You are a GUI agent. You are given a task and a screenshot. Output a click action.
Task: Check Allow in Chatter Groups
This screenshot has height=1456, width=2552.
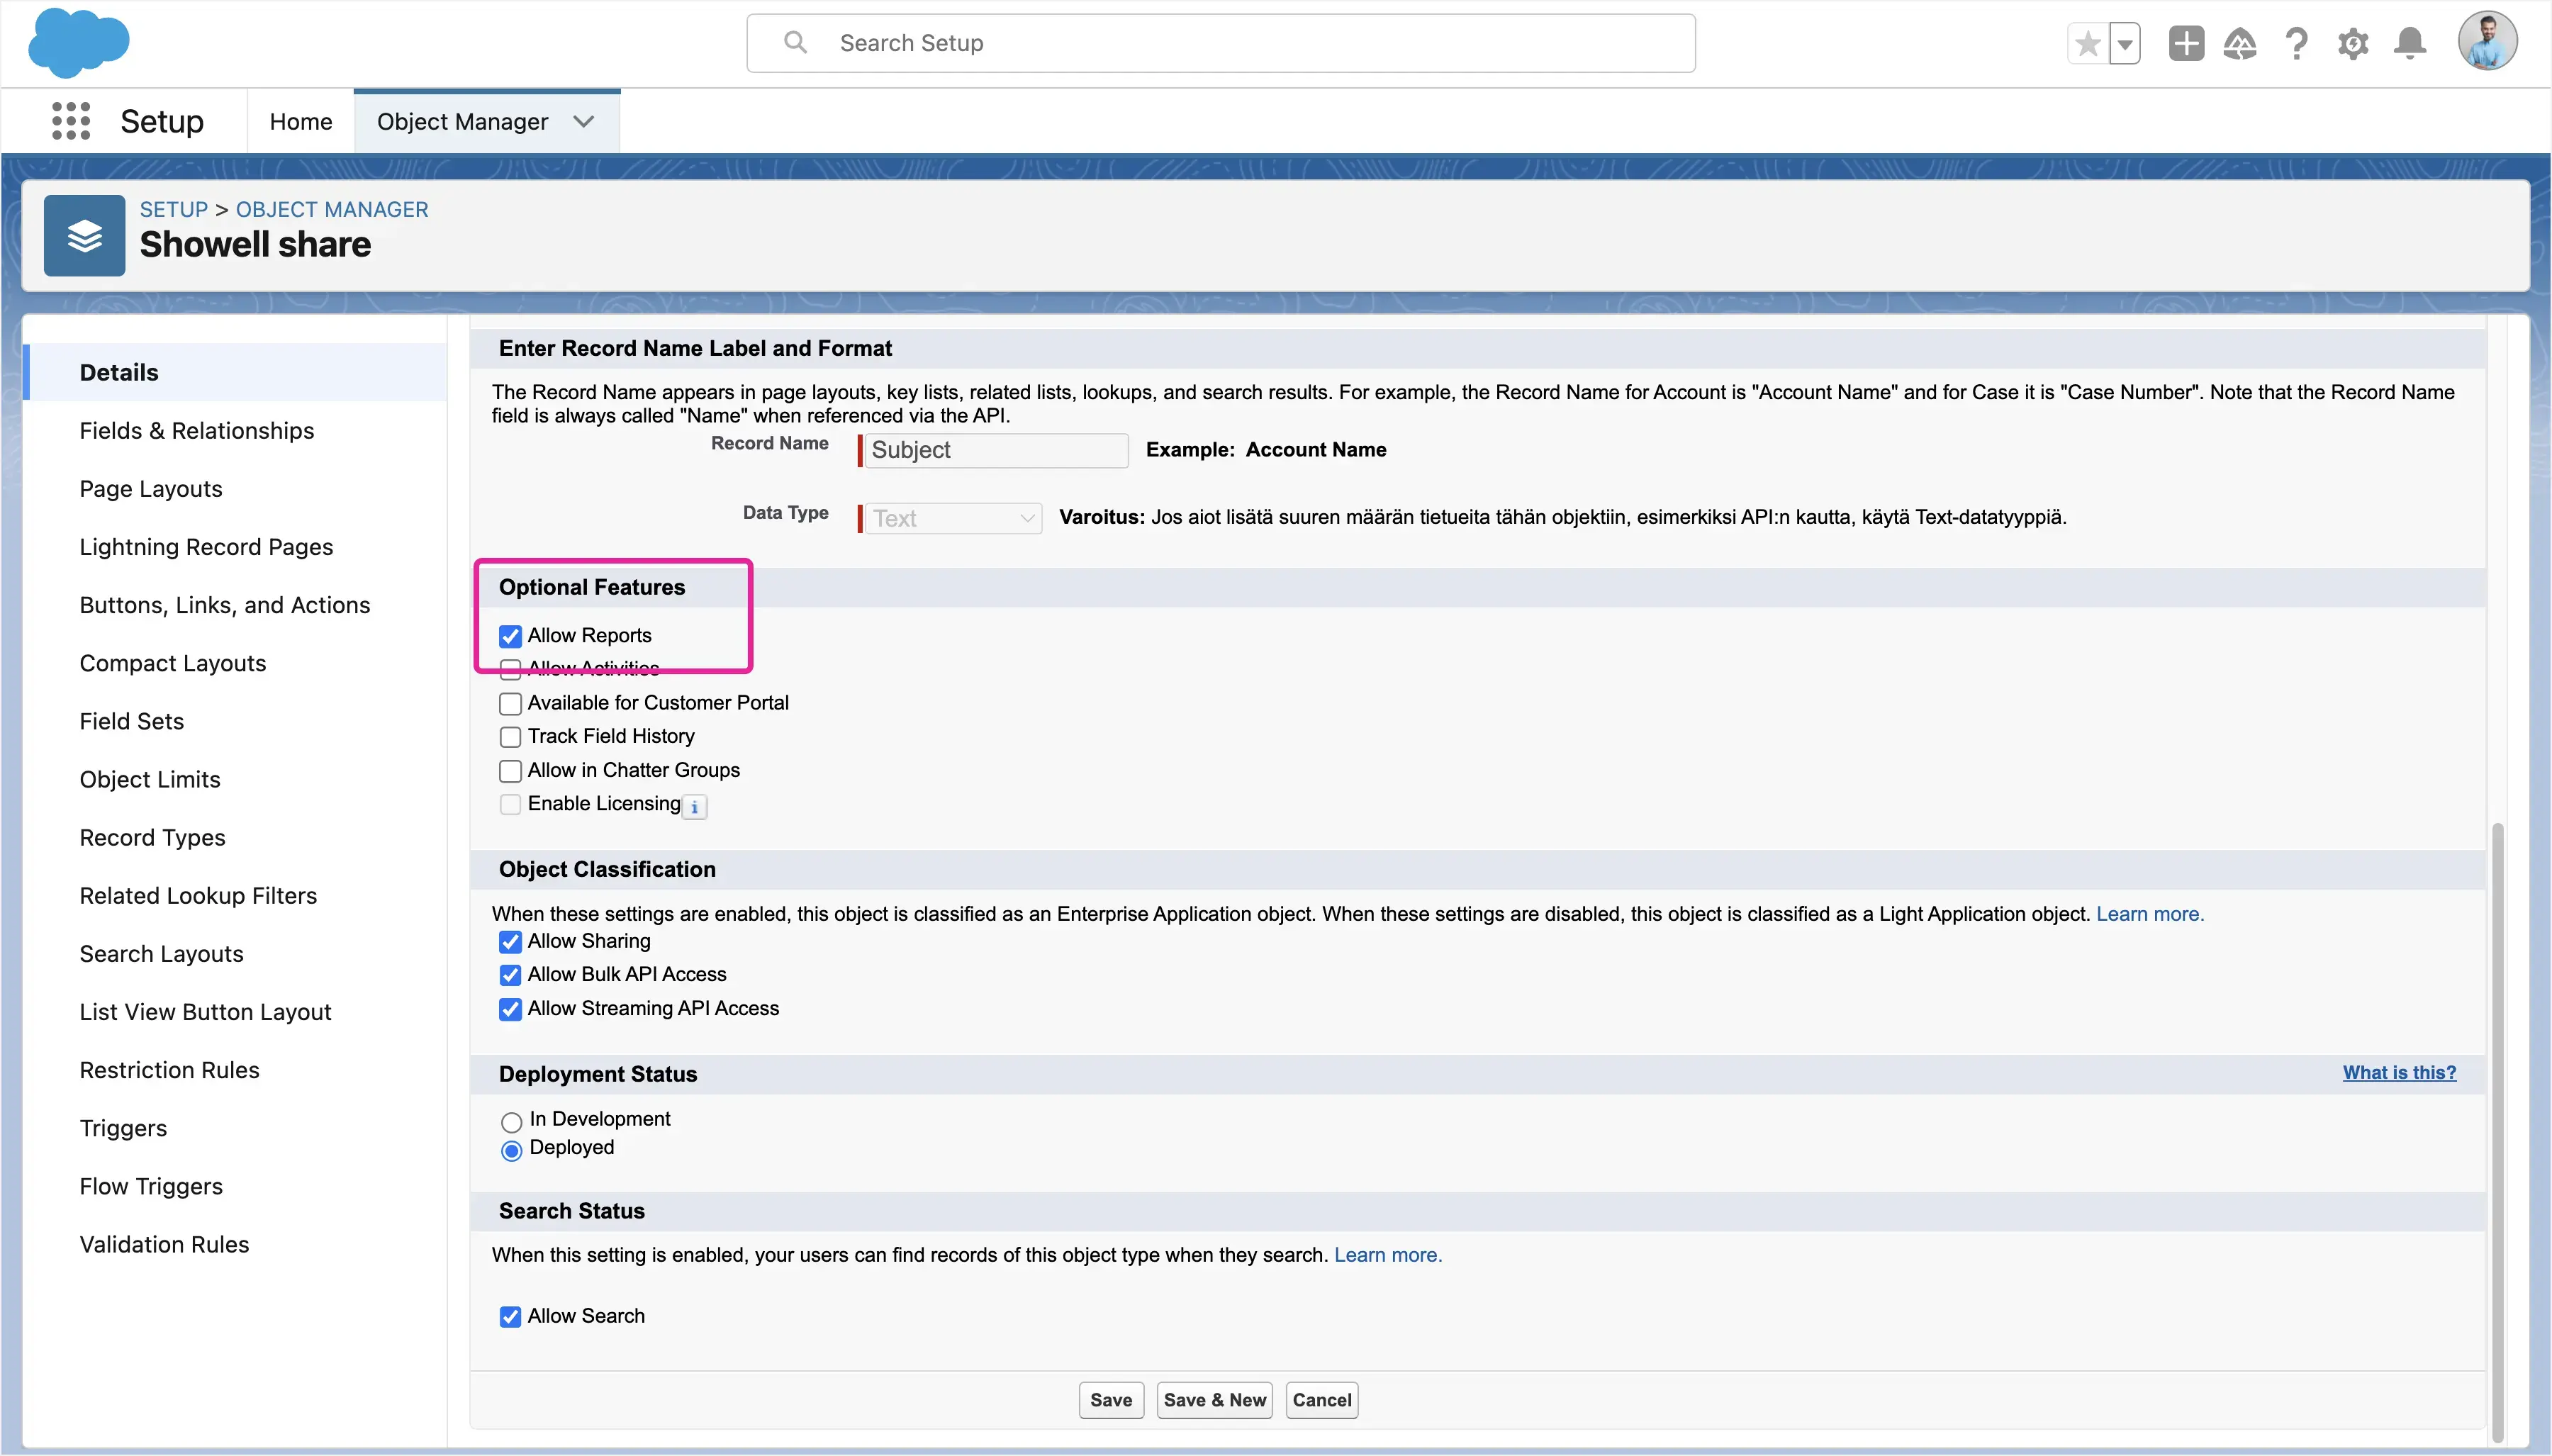click(x=510, y=771)
